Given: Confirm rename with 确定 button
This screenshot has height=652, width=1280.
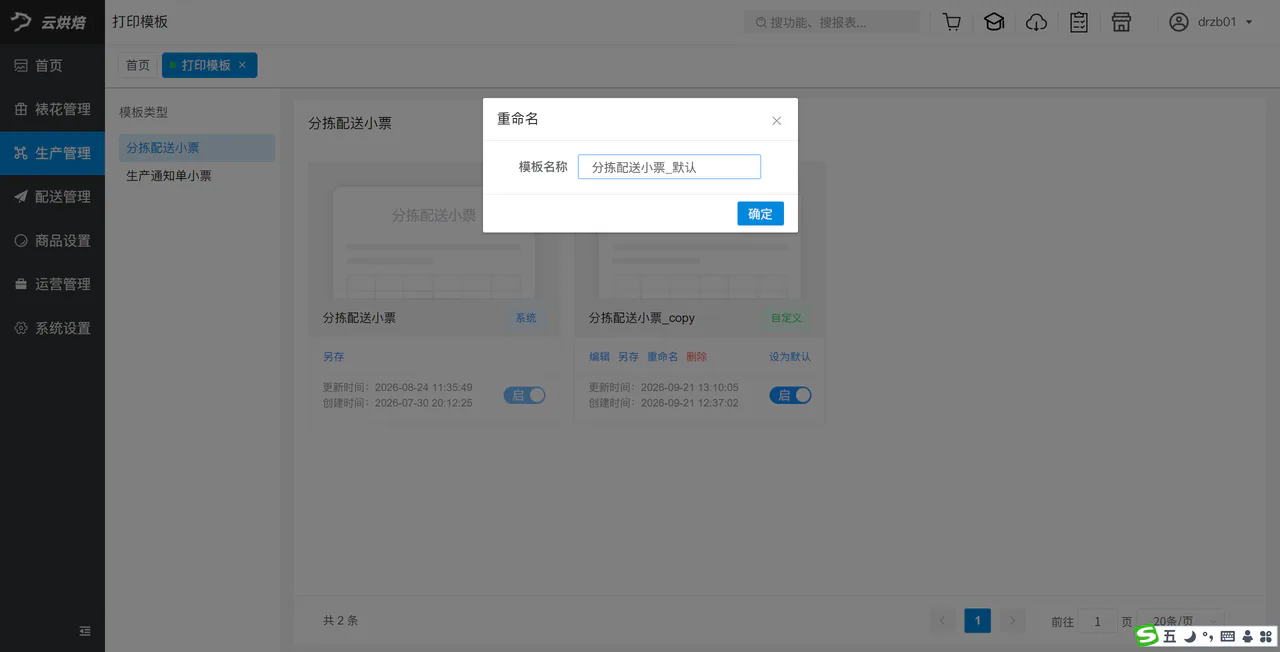Looking at the screenshot, I should 760,213.
